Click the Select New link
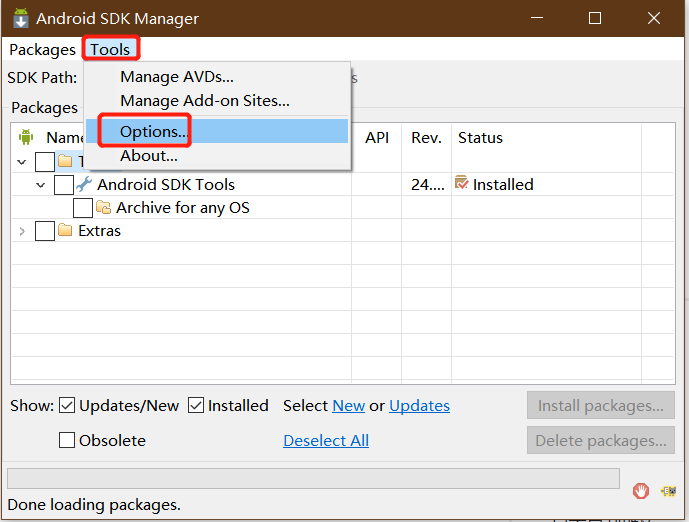Screen dimensions: 689x522 point(349,406)
